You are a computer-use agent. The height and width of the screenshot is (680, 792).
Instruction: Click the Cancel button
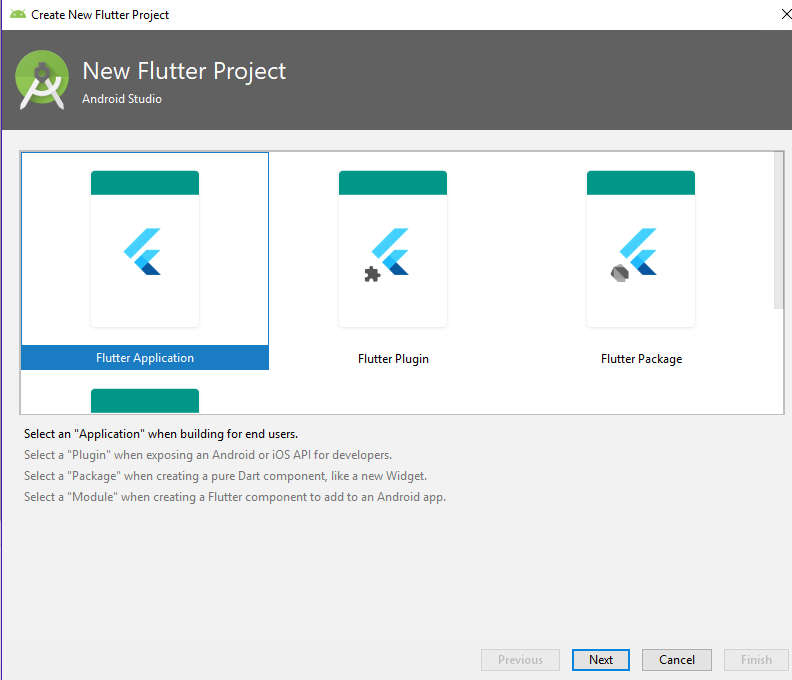click(x=677, y=660)
